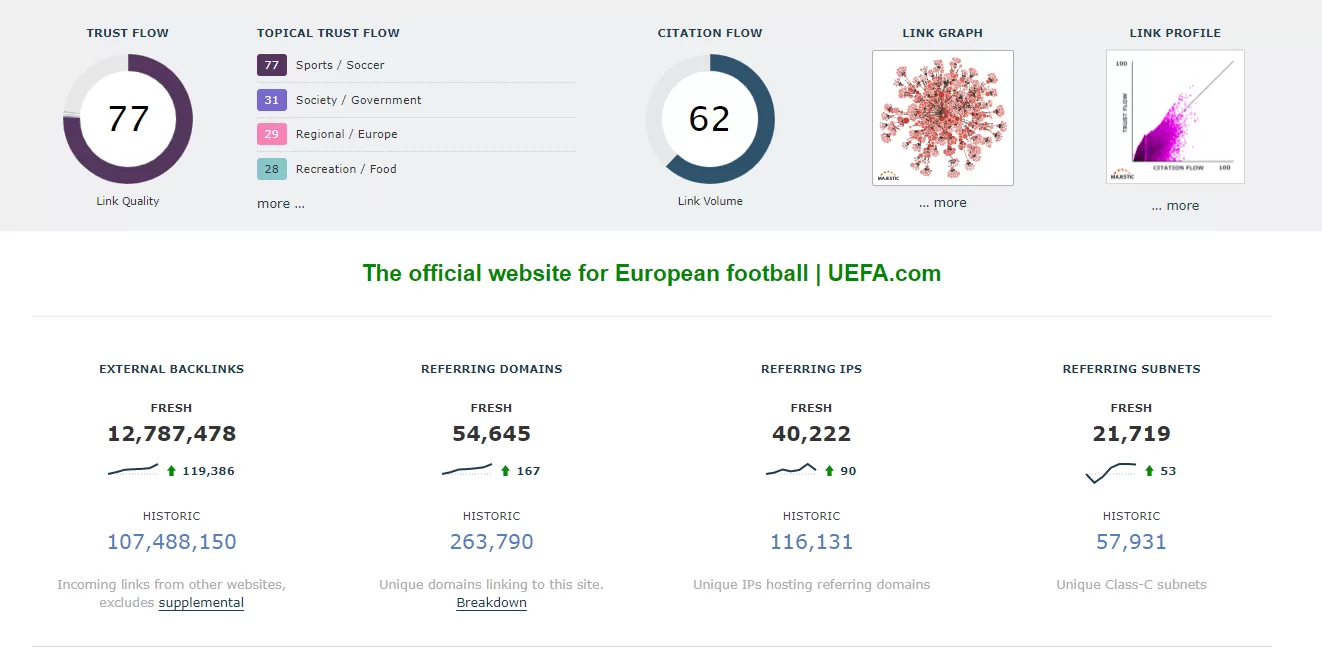Expand more under Link Graph
The width and height of the screenshot is (1322, 656).
[x=943, y=203]
